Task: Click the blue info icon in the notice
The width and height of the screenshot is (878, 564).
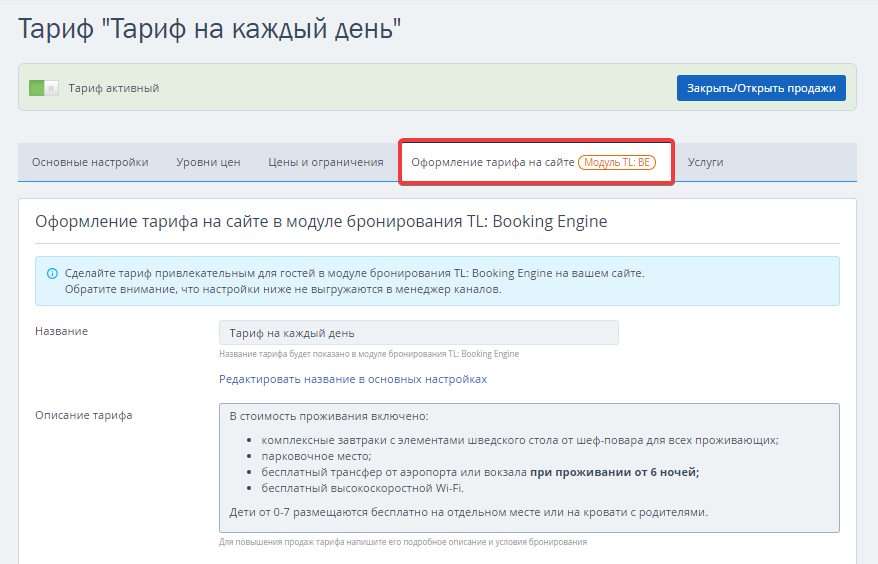Action: [52, 273]
